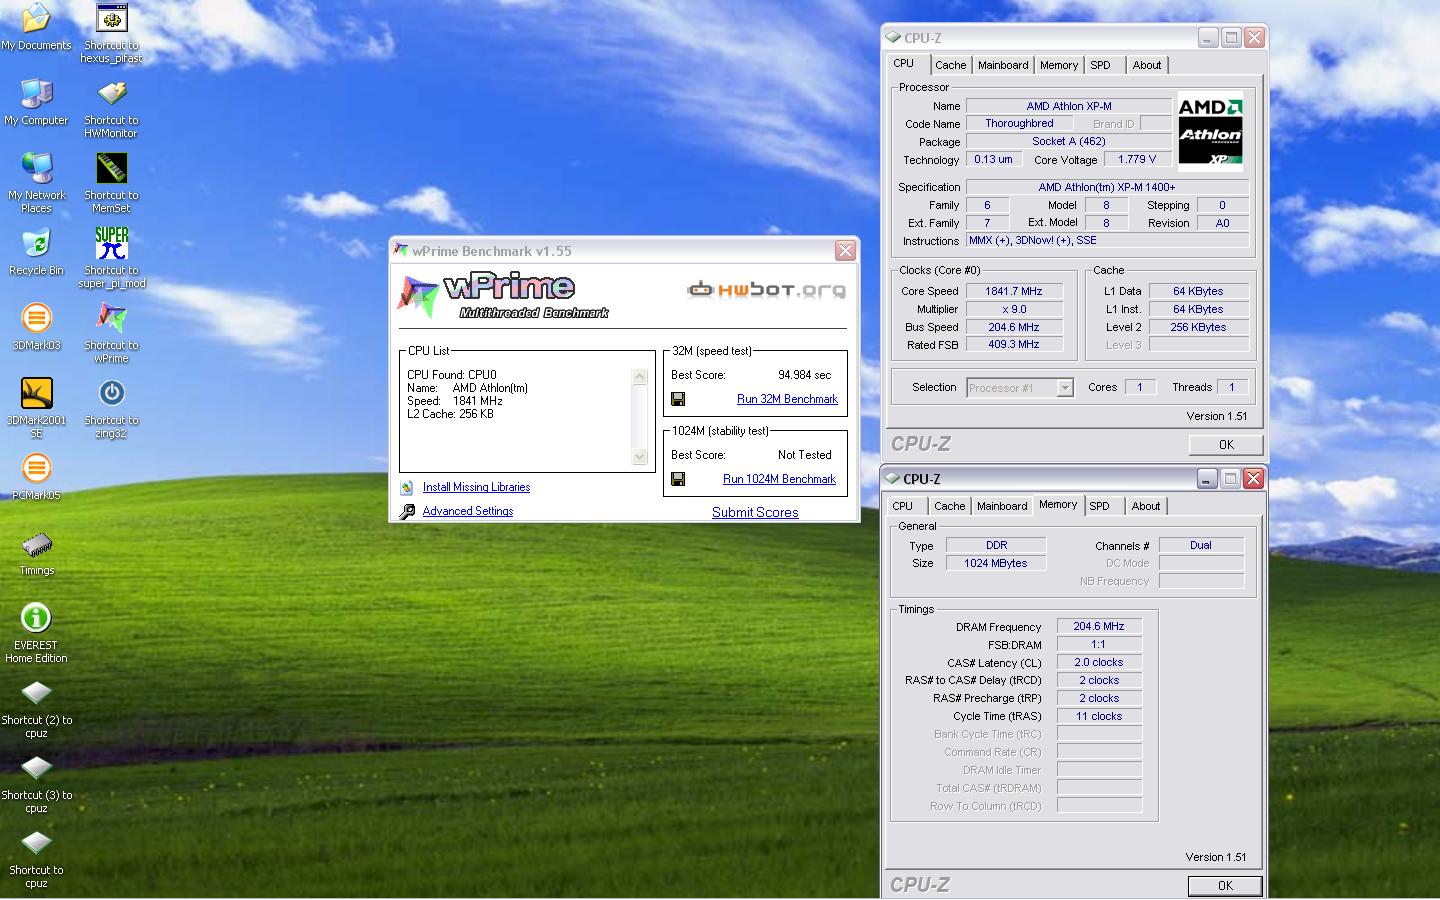This screenshot has width=1440, height=900.
Task: Click the Core Voltage 1.779 V field
Action: click(1137, 159)
